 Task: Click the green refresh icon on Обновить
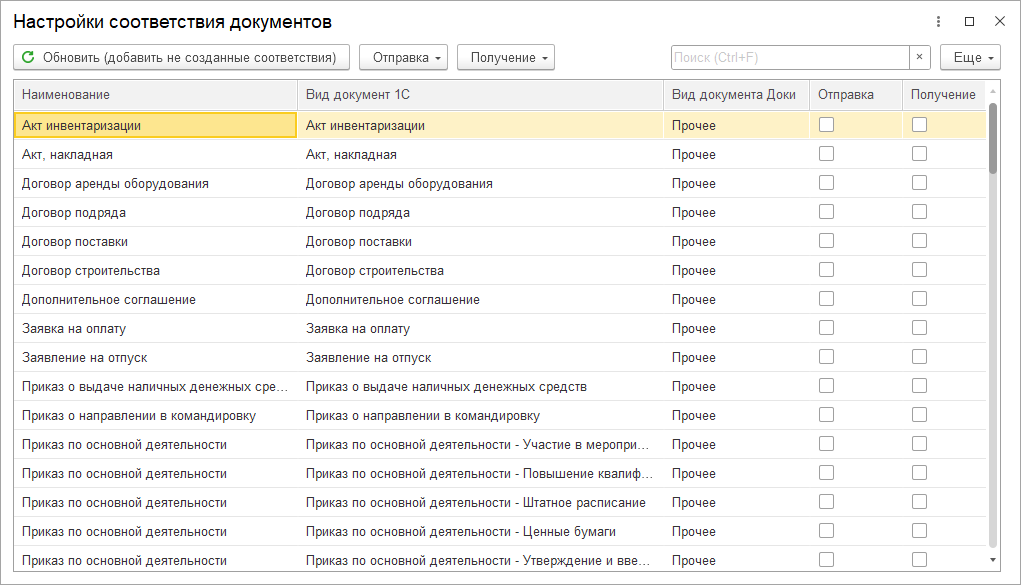tap(28, 58)
